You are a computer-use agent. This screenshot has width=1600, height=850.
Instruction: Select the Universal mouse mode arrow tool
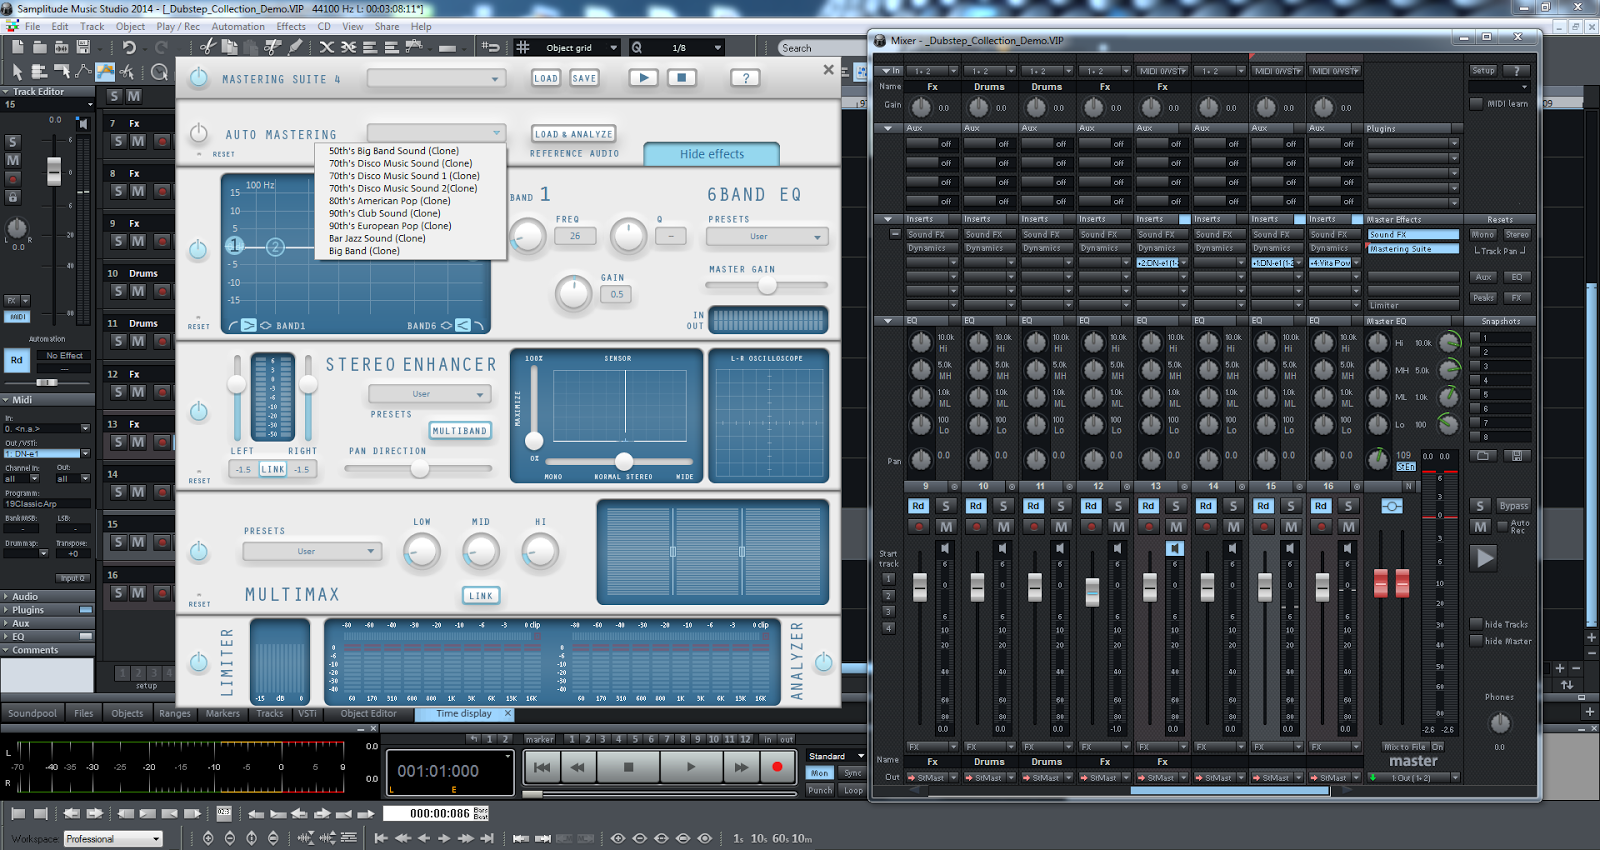pos(17,72)
